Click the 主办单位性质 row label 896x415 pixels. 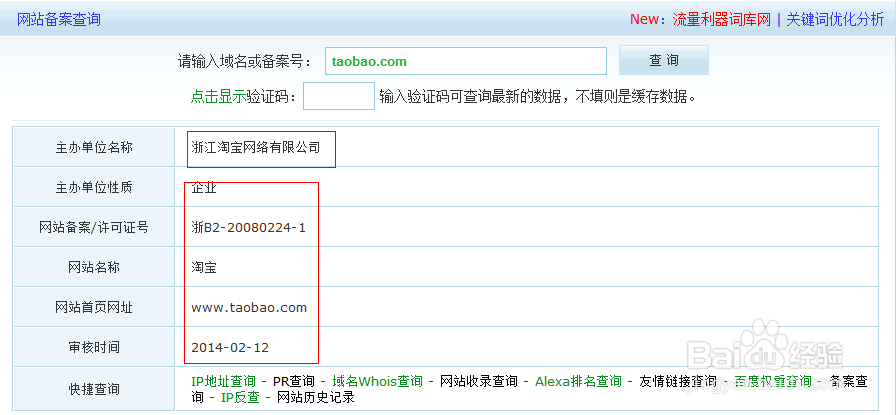click(94, 187)
